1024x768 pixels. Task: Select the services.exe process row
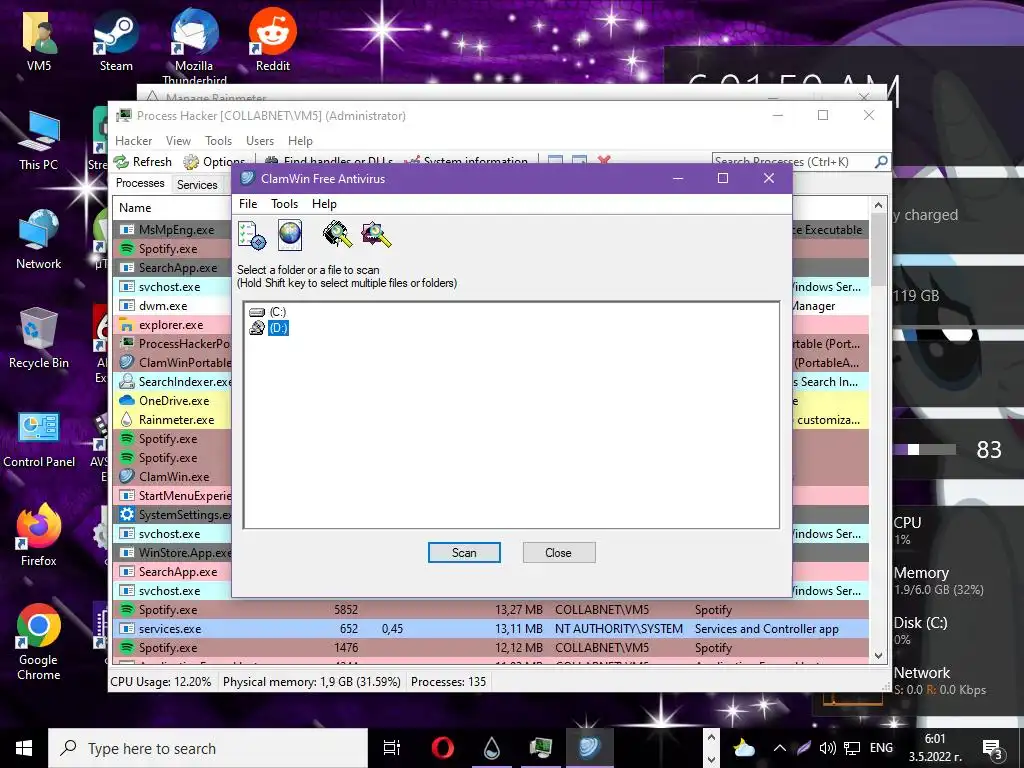491,629
